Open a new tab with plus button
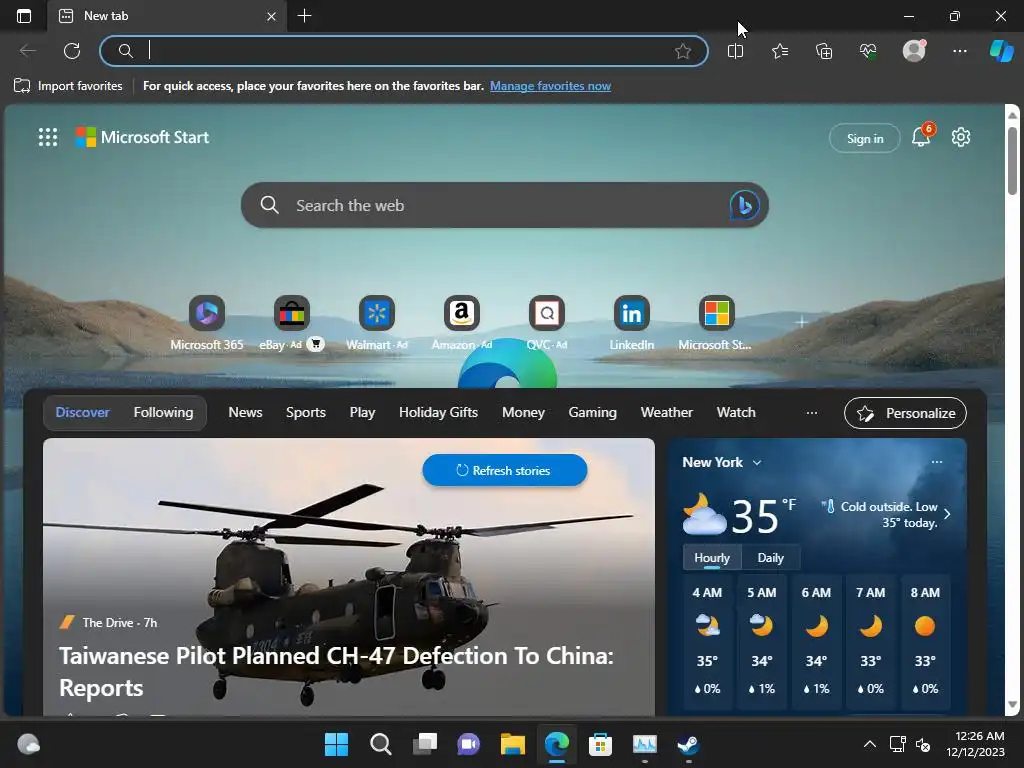Screen dimensions: 1024x768 coord(304,16)
